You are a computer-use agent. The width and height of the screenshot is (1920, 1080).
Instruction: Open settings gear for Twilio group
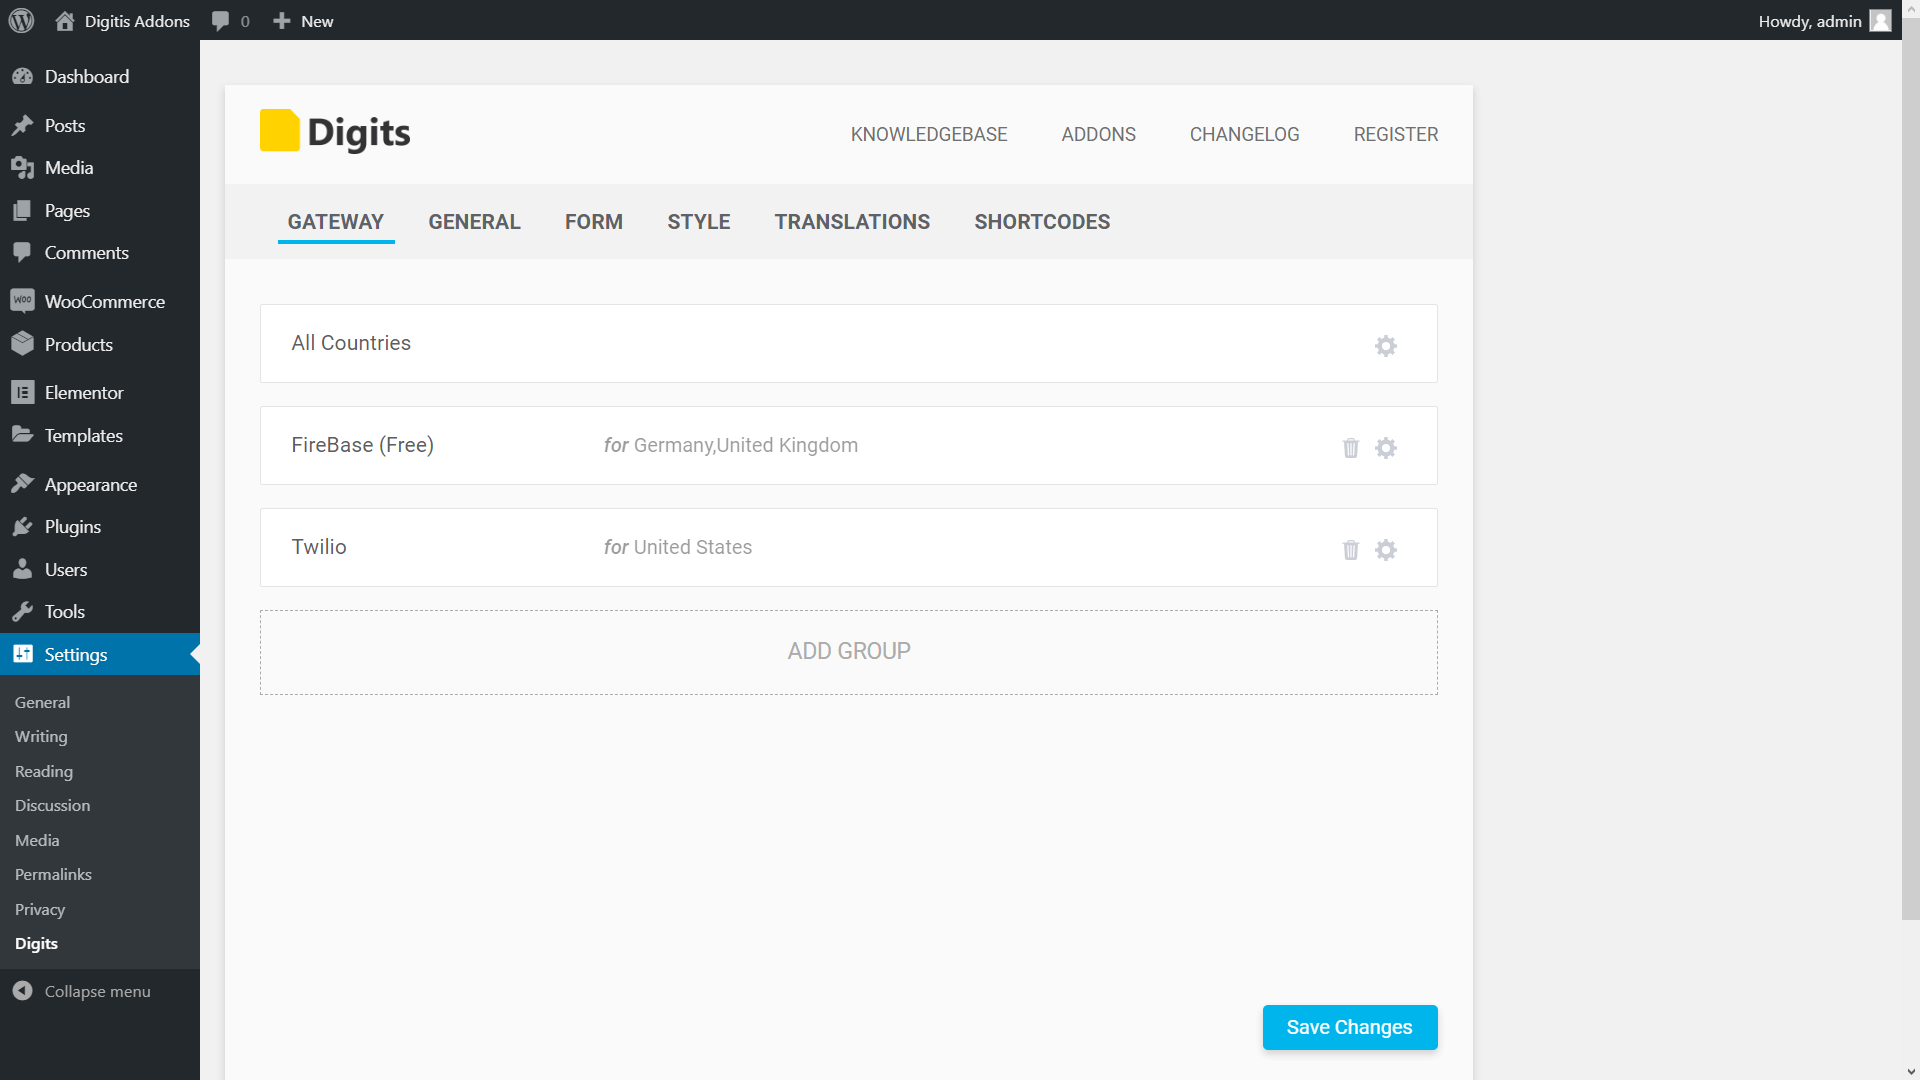[1385, 550]
